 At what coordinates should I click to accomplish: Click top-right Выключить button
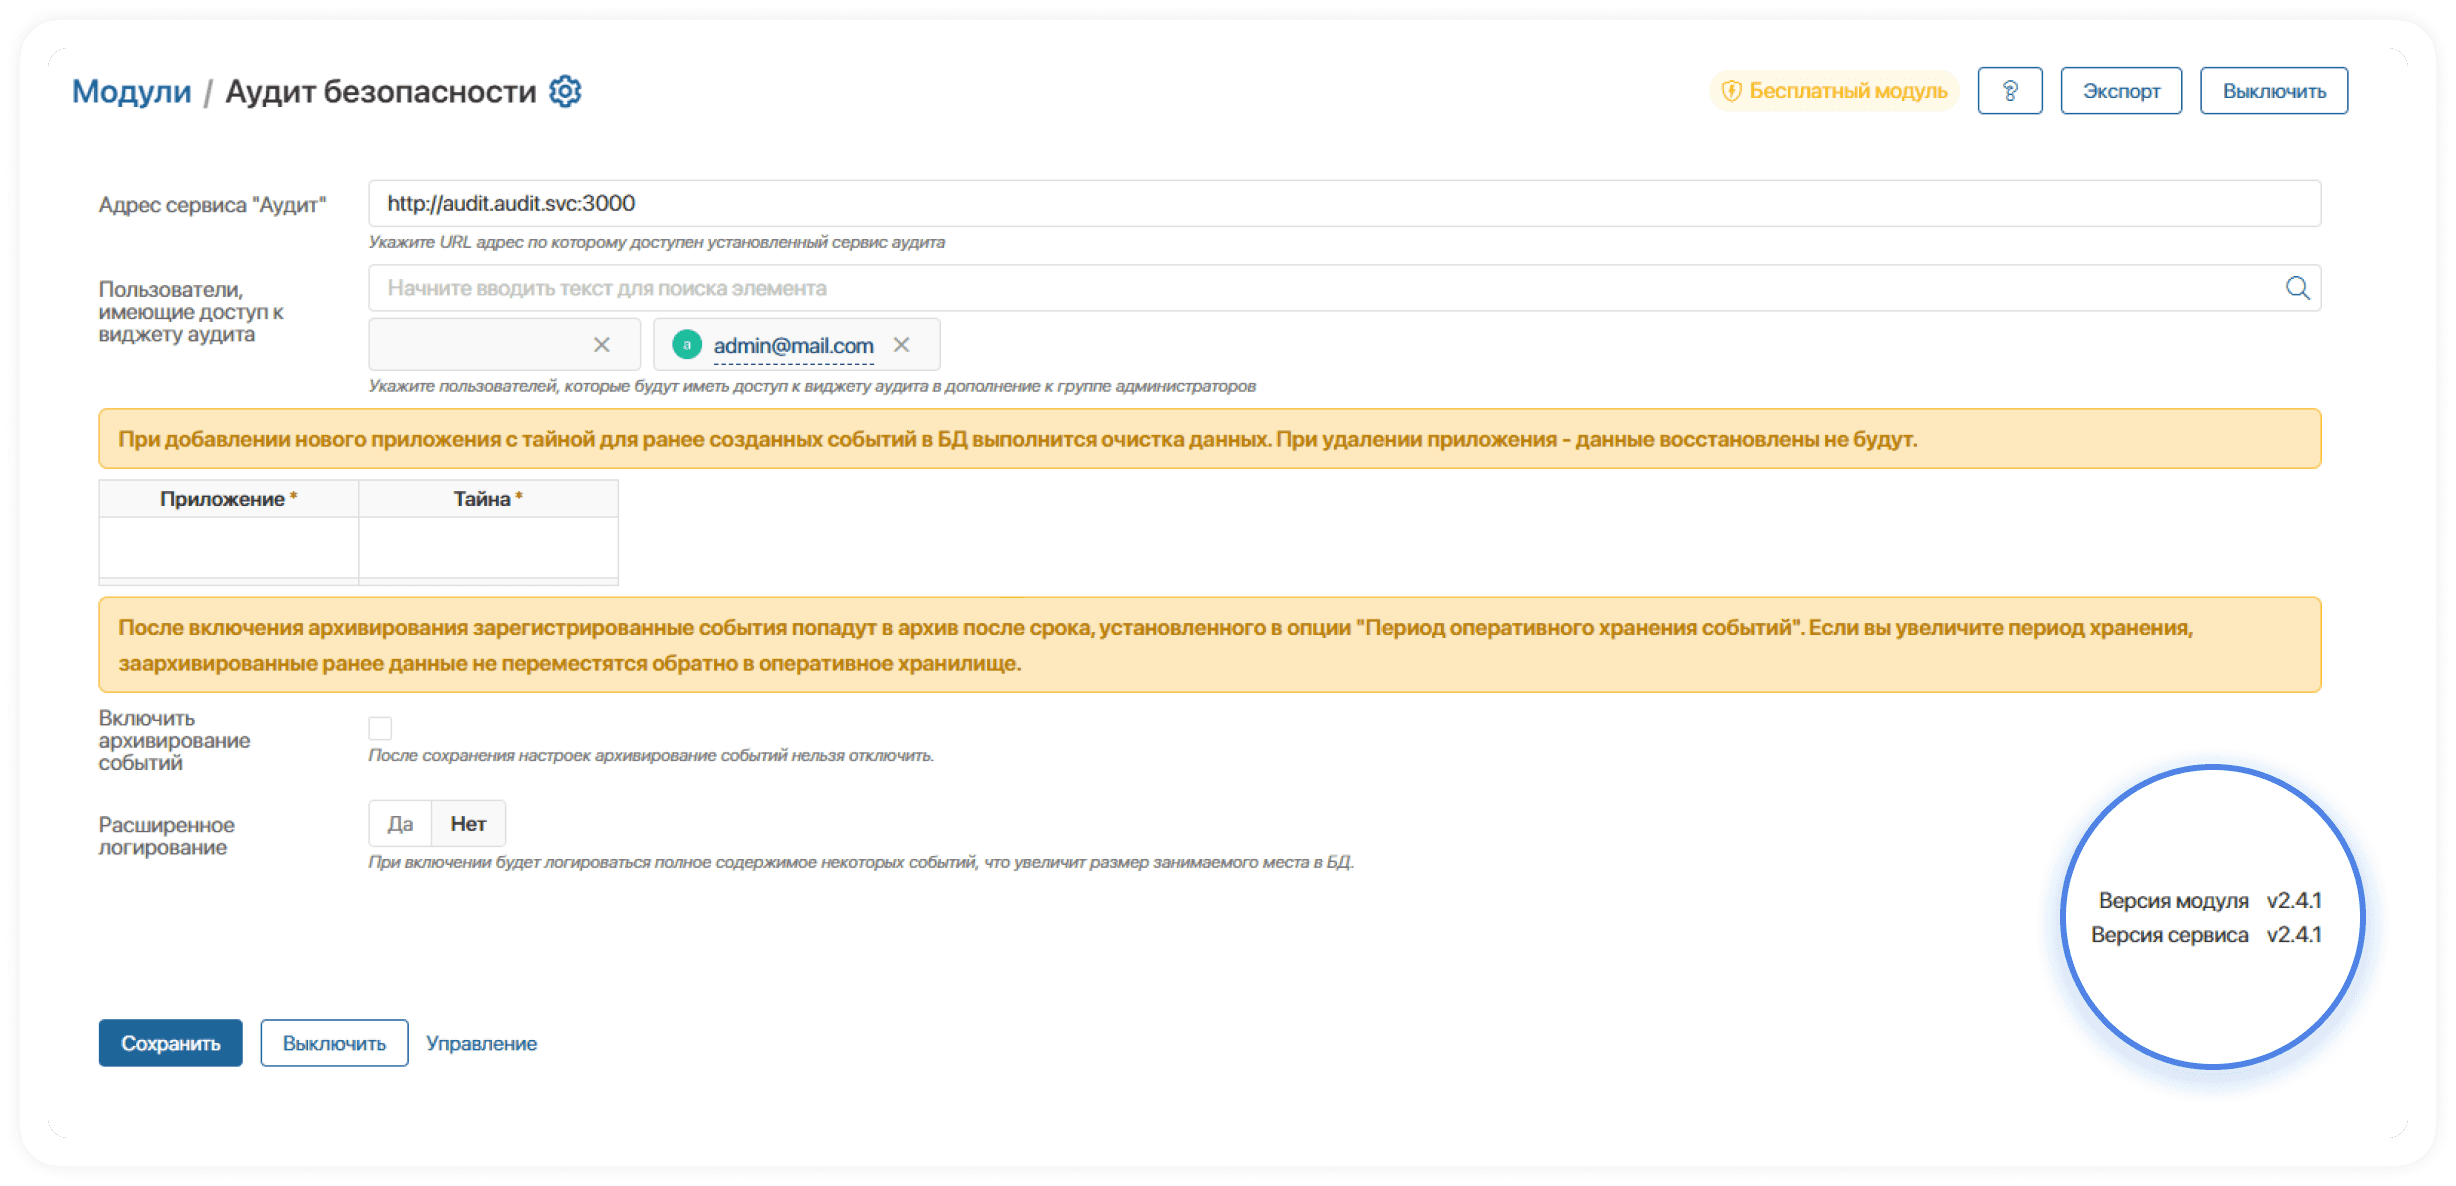tap(2273, 91)
